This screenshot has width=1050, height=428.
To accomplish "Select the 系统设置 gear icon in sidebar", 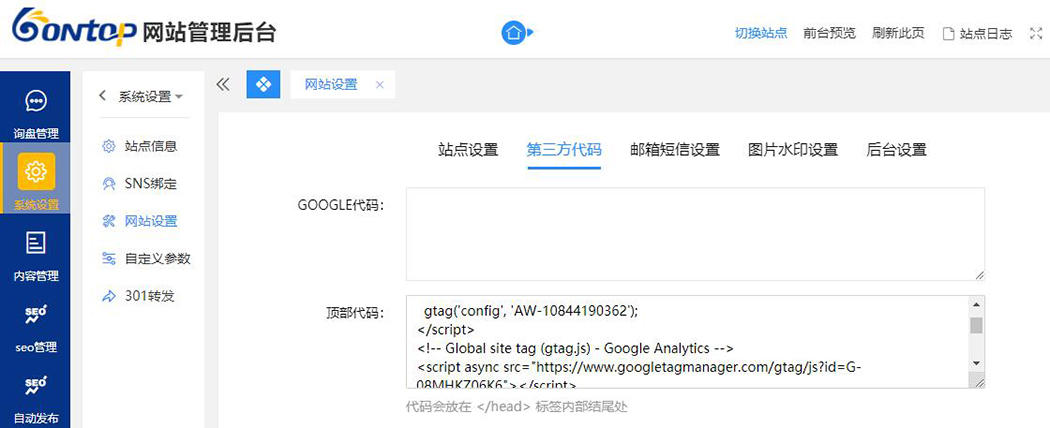I will pyautogui.click(x=36, y=172).
